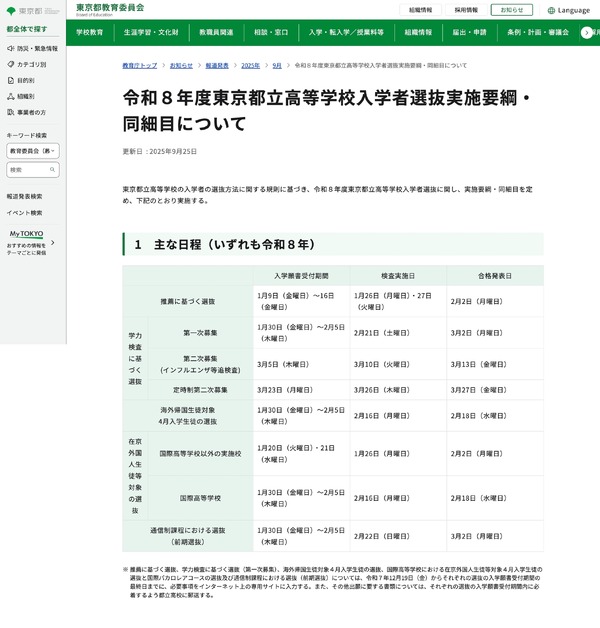The image size is (600, 628).
Task: Click the 国際高等学校以外の実施校 row header
Action: click(200, 454)
